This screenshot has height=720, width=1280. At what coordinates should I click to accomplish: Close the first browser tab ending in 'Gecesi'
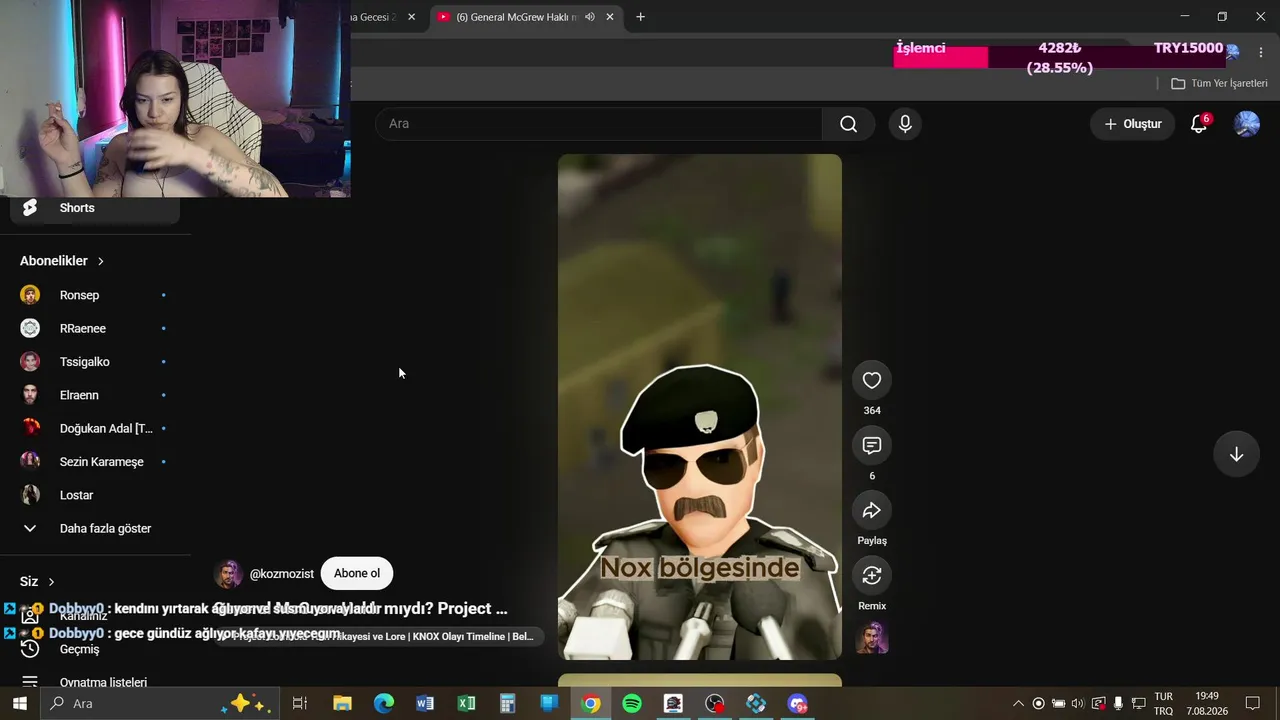point(411,17)
